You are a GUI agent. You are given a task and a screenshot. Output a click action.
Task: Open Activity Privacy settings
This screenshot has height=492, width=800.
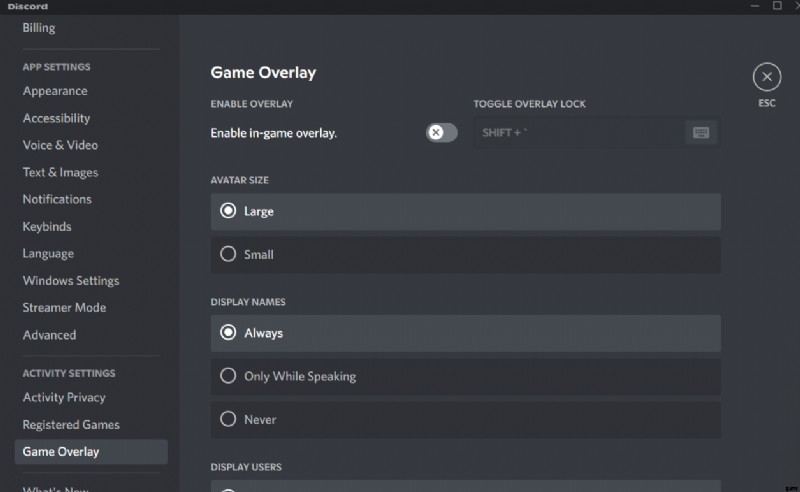click(x=64, y=398)
